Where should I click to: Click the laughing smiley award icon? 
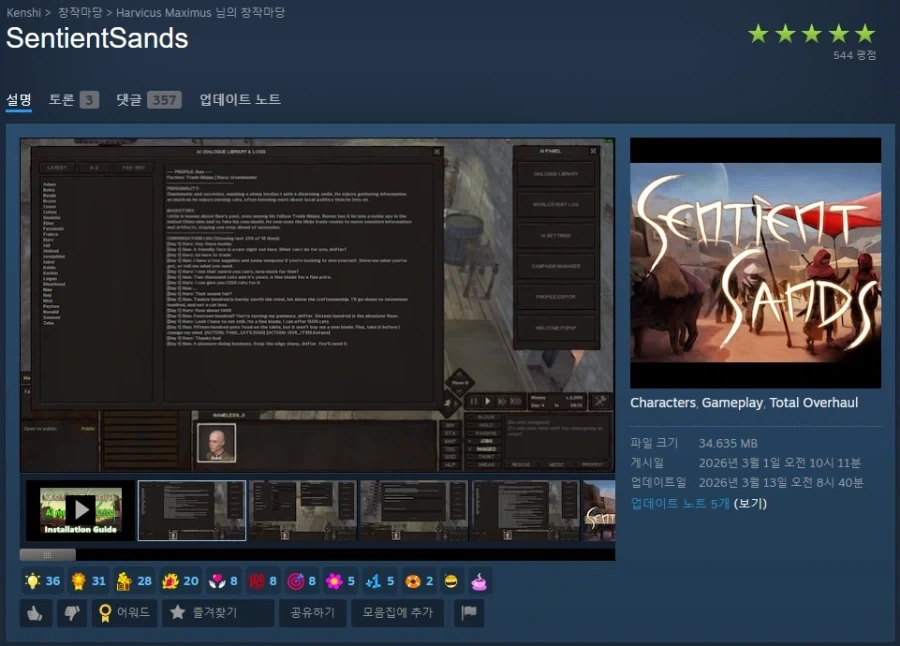click(451, 581)
